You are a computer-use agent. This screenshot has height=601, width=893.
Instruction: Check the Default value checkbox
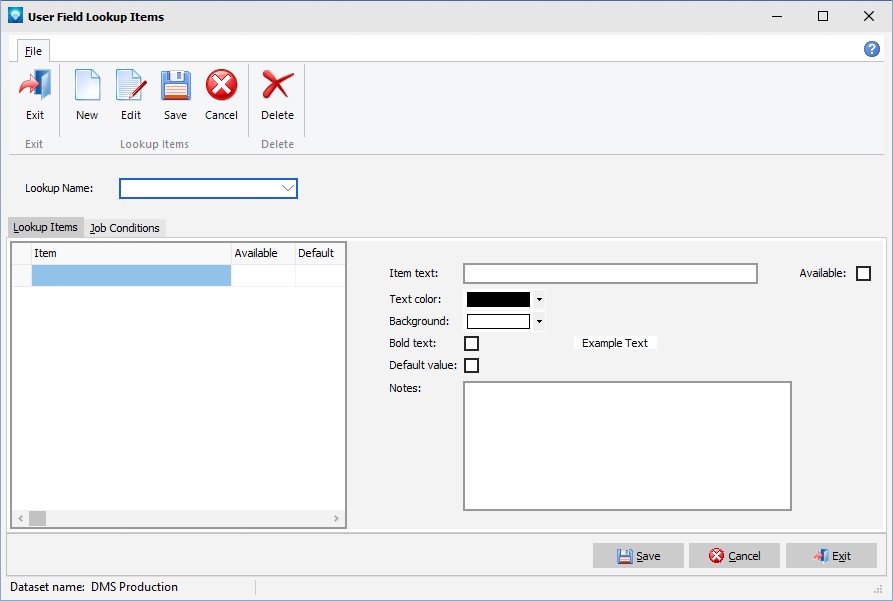(x=472, y=366)
